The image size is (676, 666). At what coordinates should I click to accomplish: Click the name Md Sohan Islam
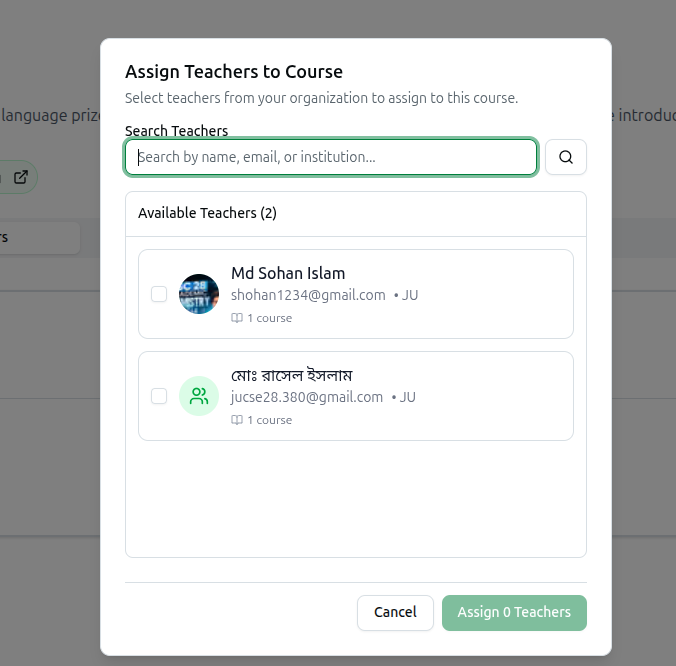[x=288, y=273]
